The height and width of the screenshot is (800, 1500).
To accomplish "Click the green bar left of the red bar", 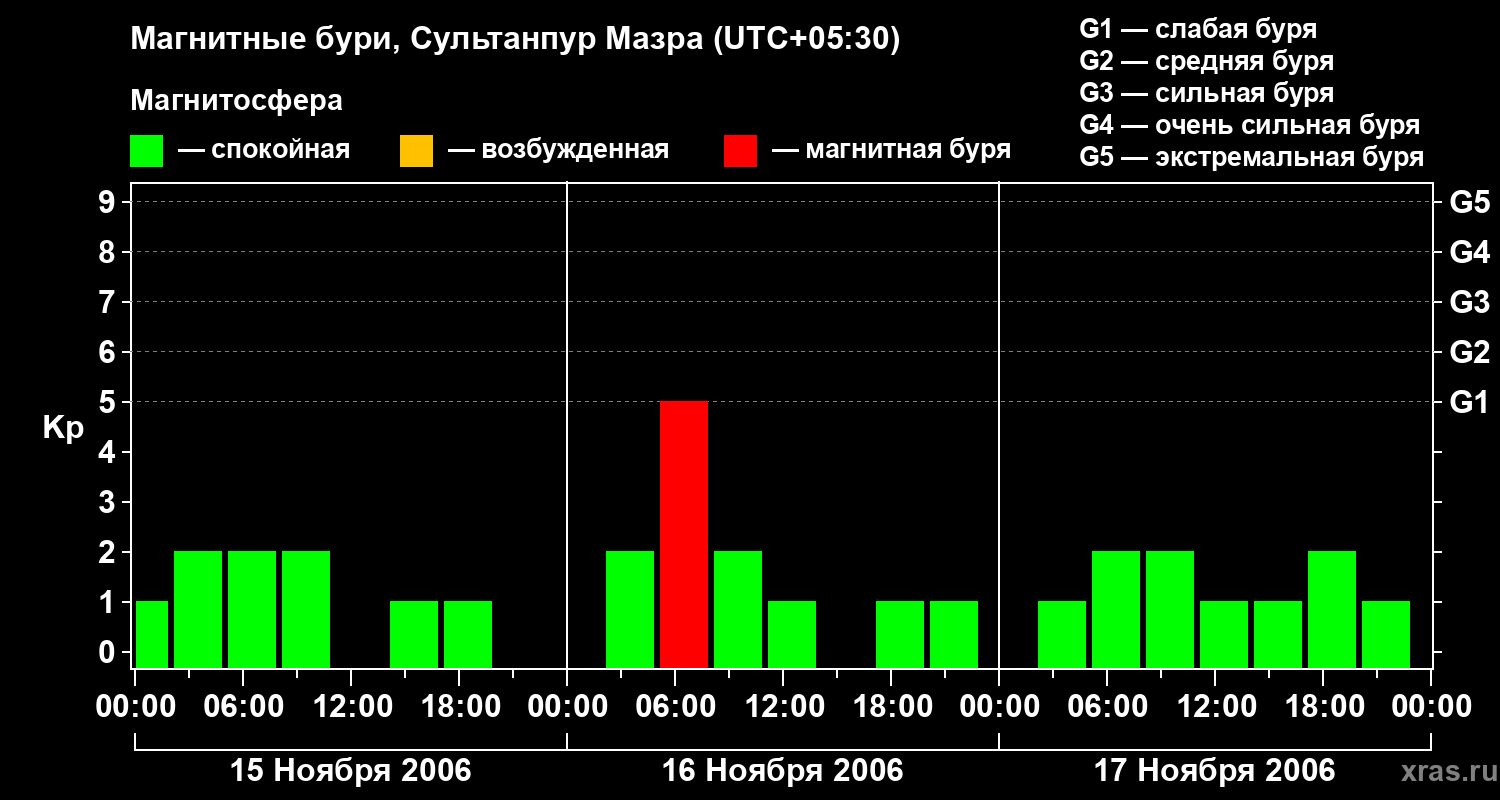I will [x=630, y=609].
